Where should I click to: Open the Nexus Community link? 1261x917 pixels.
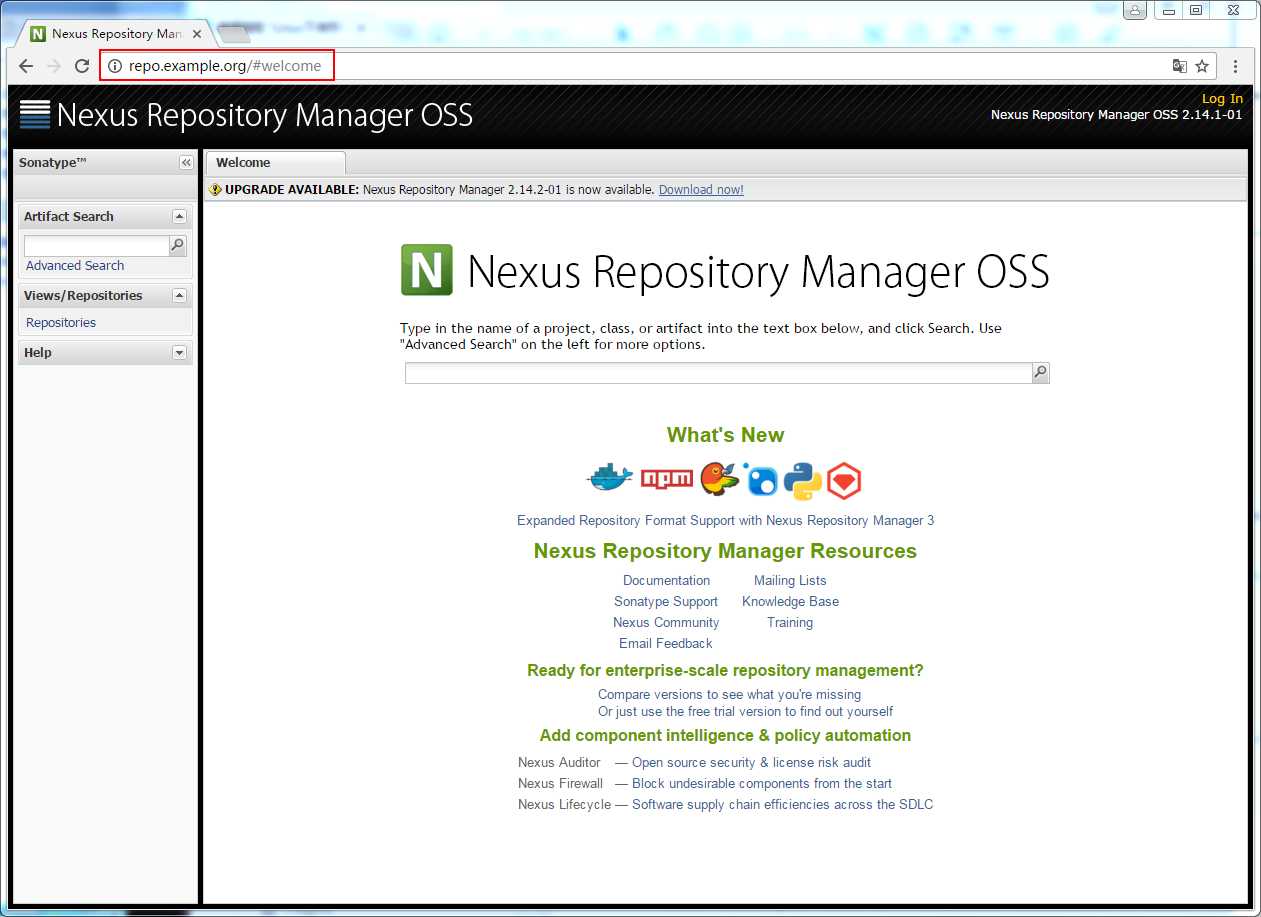tap(666, 622)
